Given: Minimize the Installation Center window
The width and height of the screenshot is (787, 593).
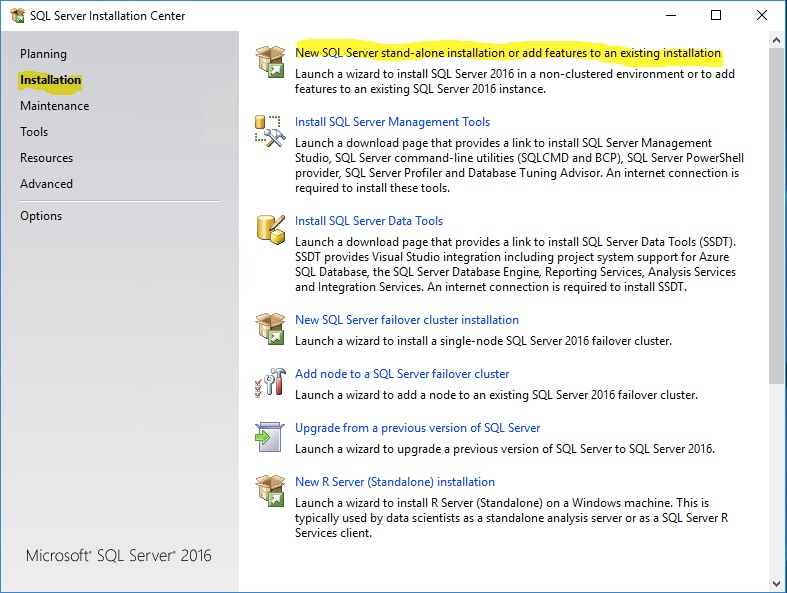Looking at the screenshot, I should pyautogui.click(x=671, y=16).
